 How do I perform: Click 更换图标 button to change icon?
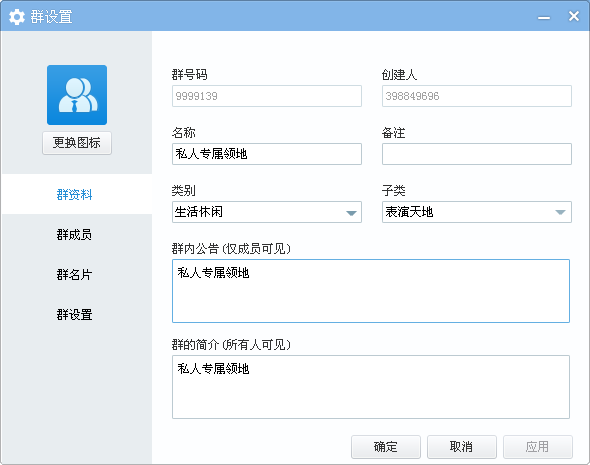point(77,143)
